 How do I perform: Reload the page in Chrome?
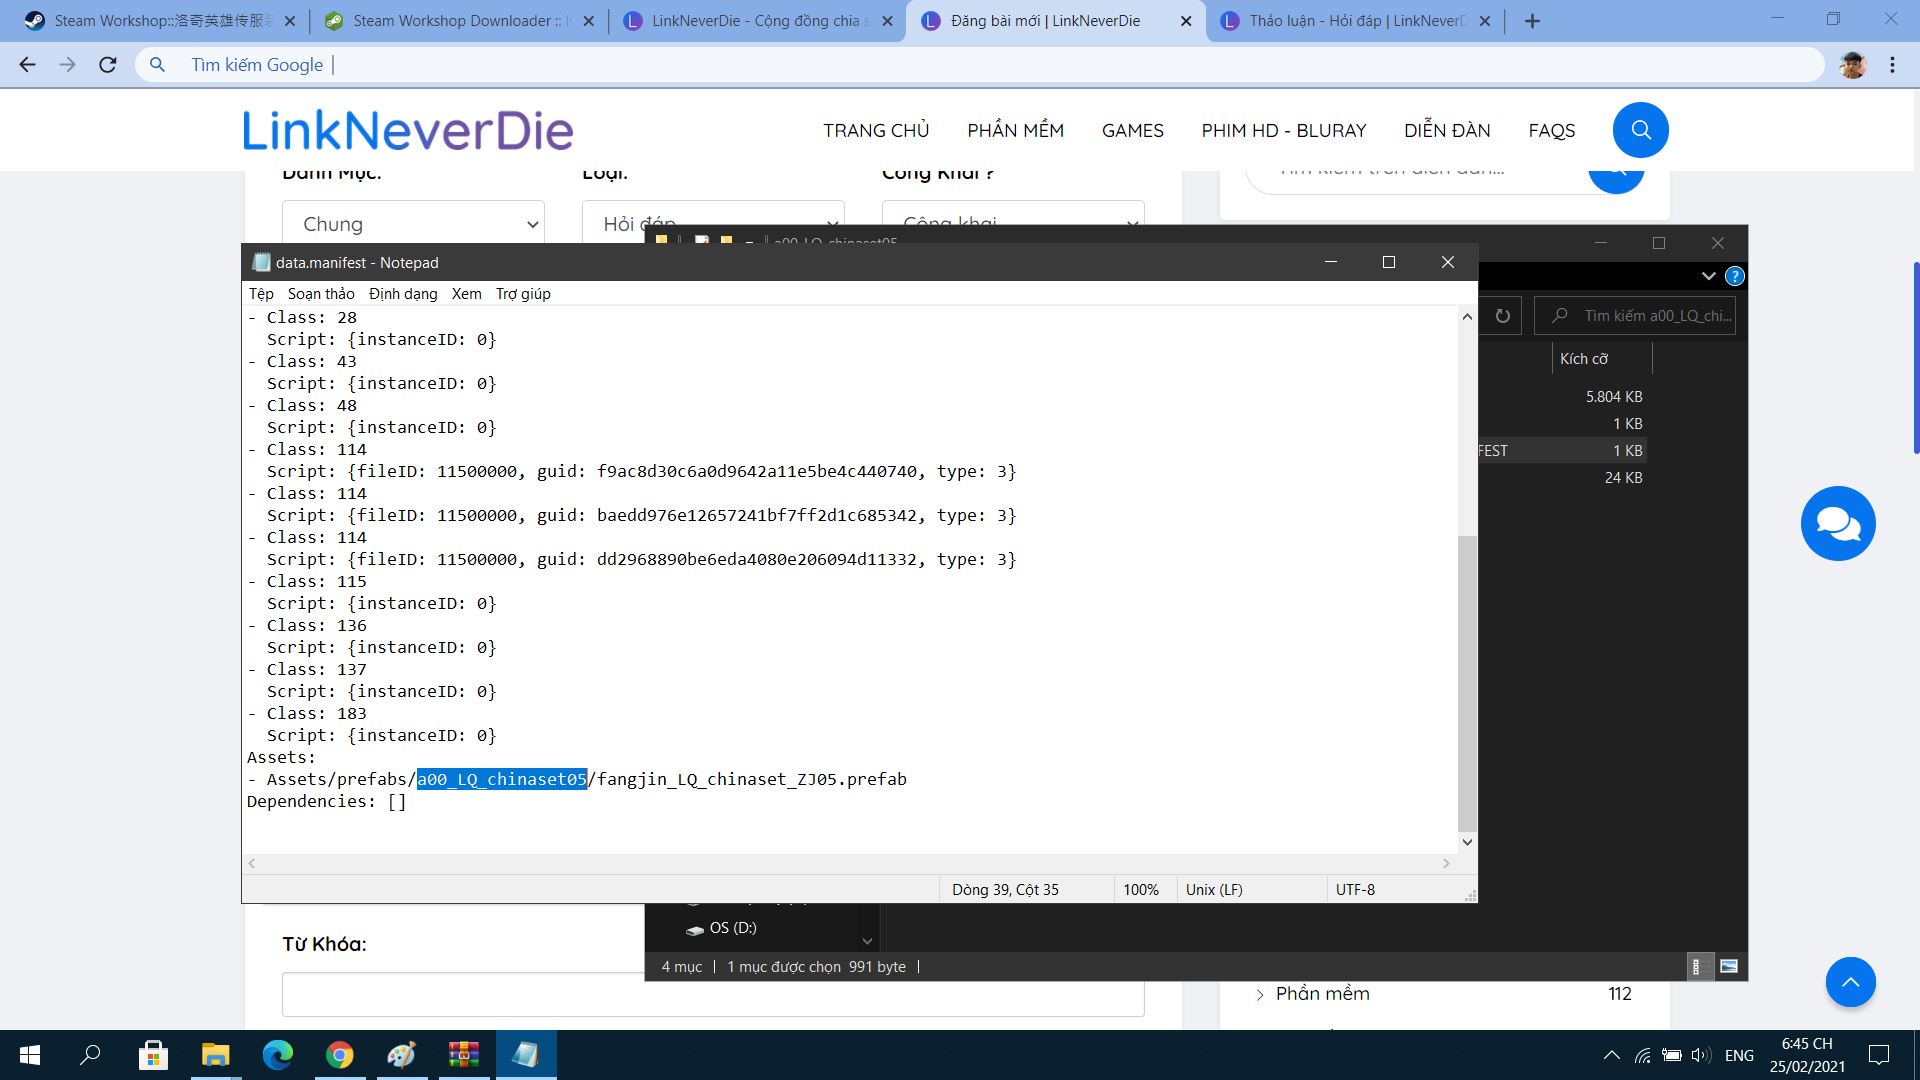click(x=108, y=65)
